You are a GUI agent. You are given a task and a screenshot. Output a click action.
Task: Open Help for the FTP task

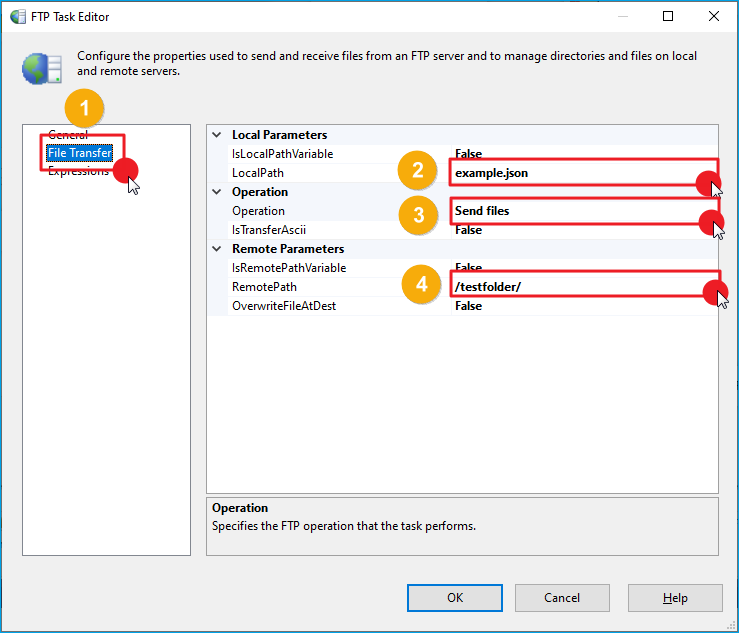click(675, 598)
